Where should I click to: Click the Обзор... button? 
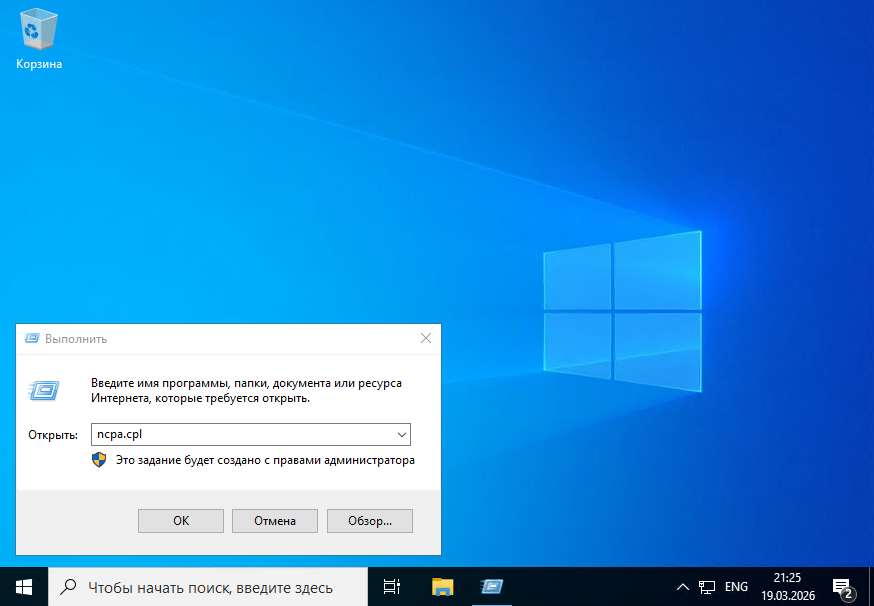(x=369, y=520)
